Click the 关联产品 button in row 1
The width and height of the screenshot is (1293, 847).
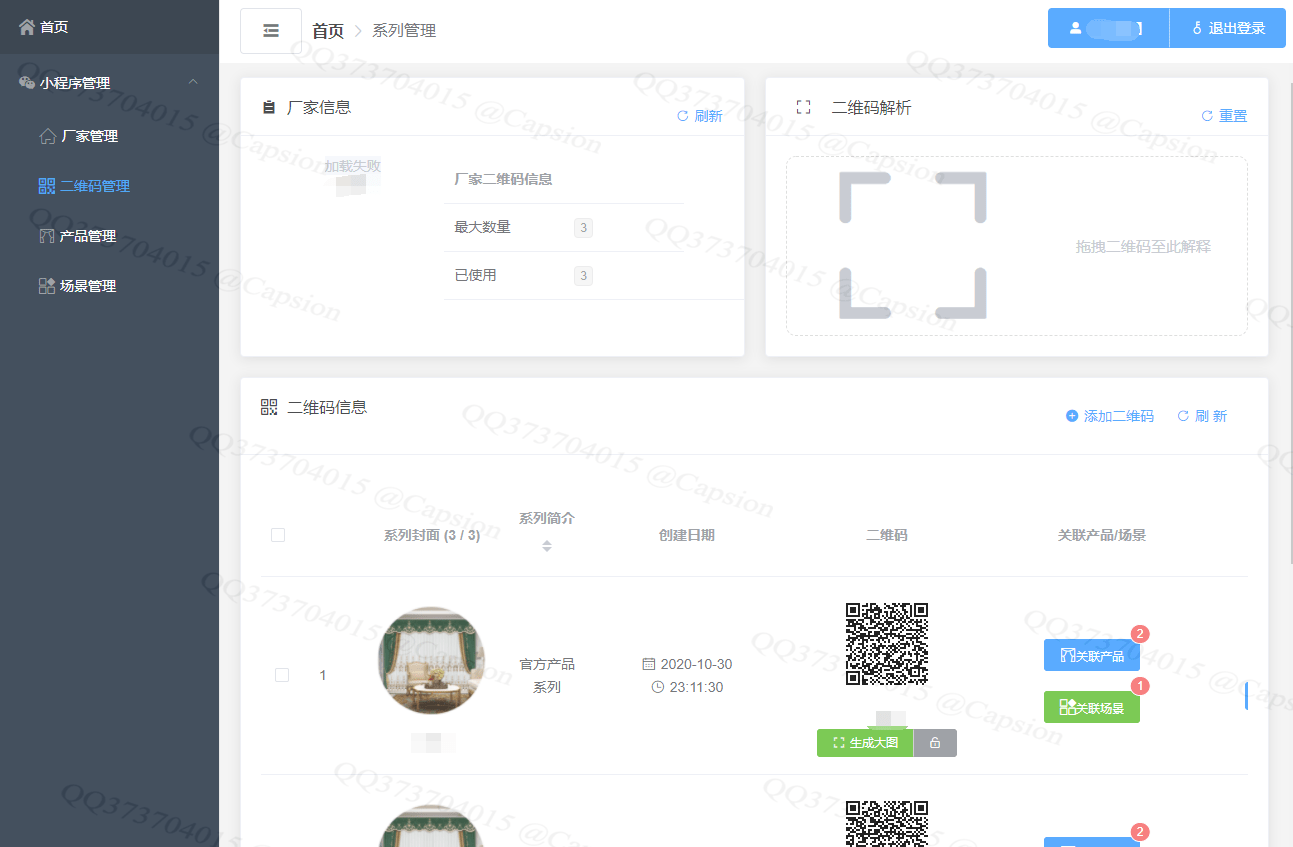[x=1092, y=655]
